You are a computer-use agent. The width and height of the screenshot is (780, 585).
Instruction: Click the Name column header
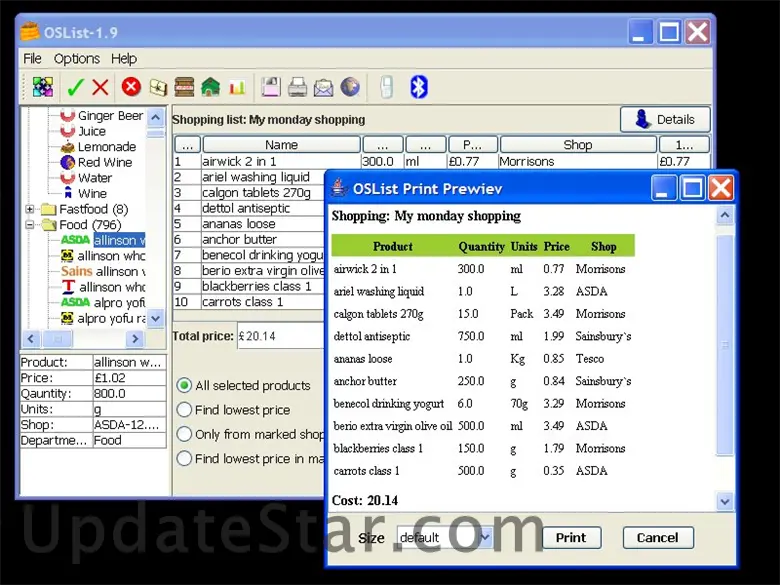282,145
